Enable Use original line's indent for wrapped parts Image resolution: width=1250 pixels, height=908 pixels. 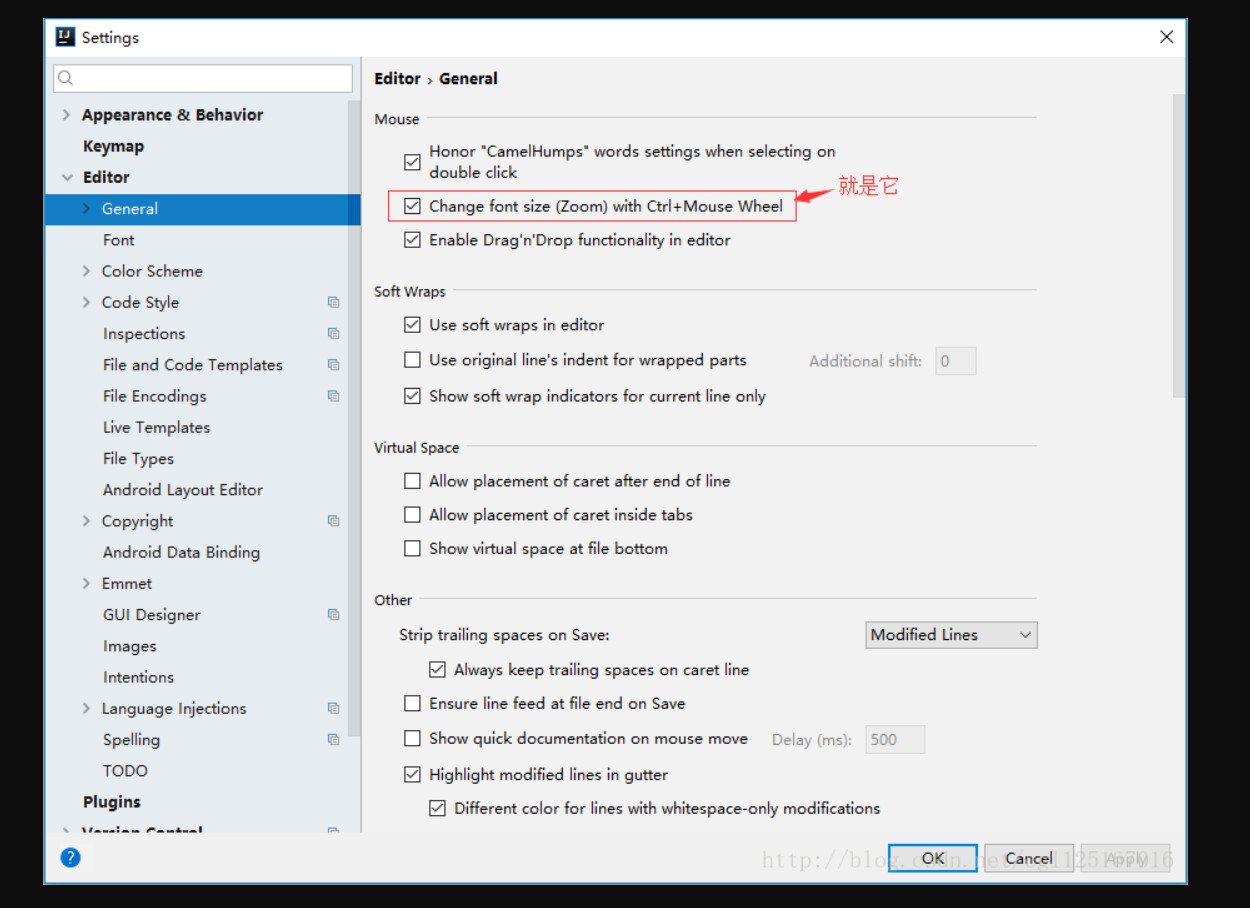412,360
